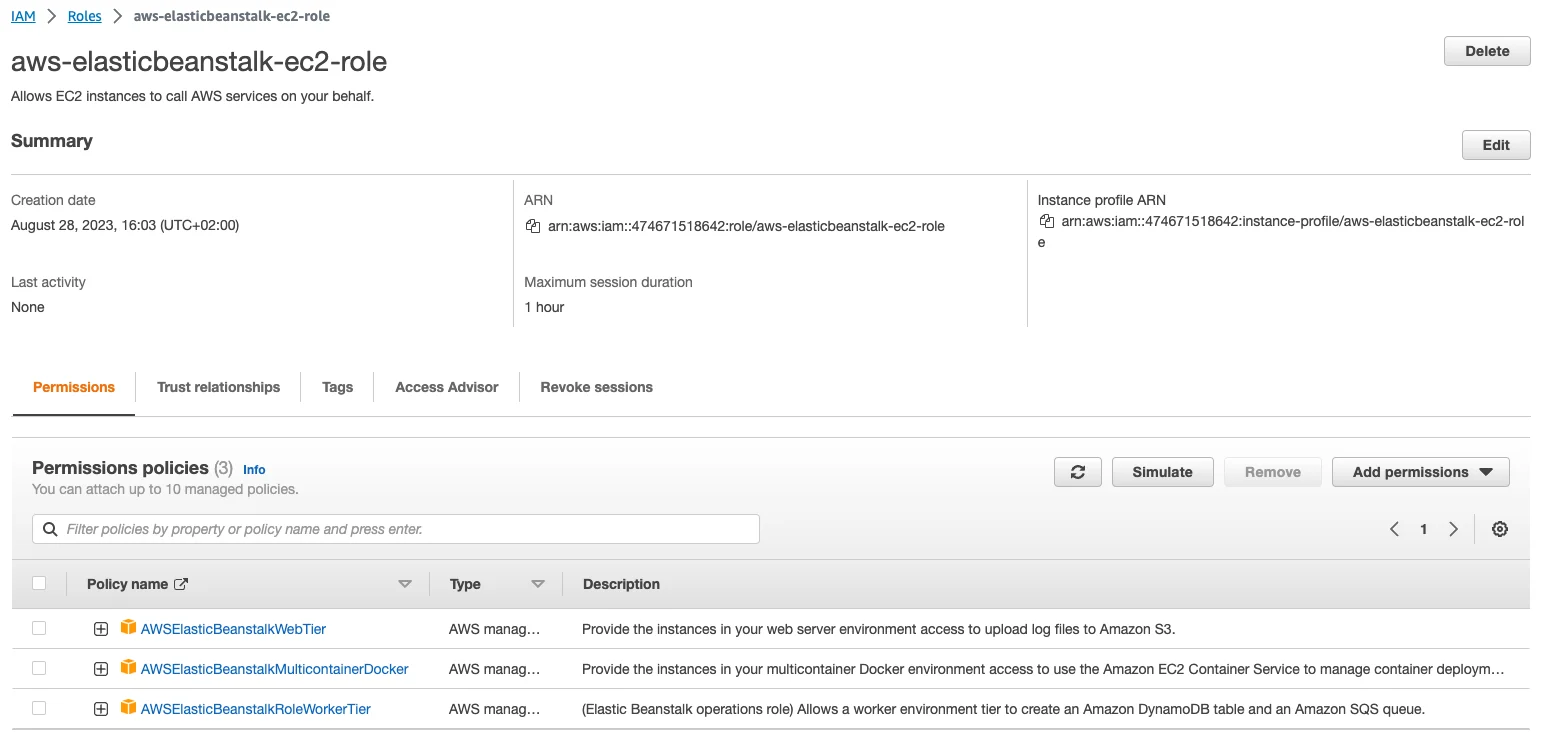Go to the IAM breadcrumb link
Image resolution: width=1549 pixels, height=742 pixels.
pyautogui.click(x=23, y=16)
